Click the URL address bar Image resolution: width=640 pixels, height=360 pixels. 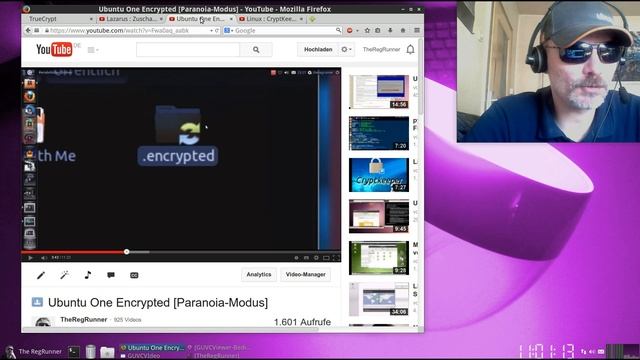pyautogui.click(x=127, y=30)
